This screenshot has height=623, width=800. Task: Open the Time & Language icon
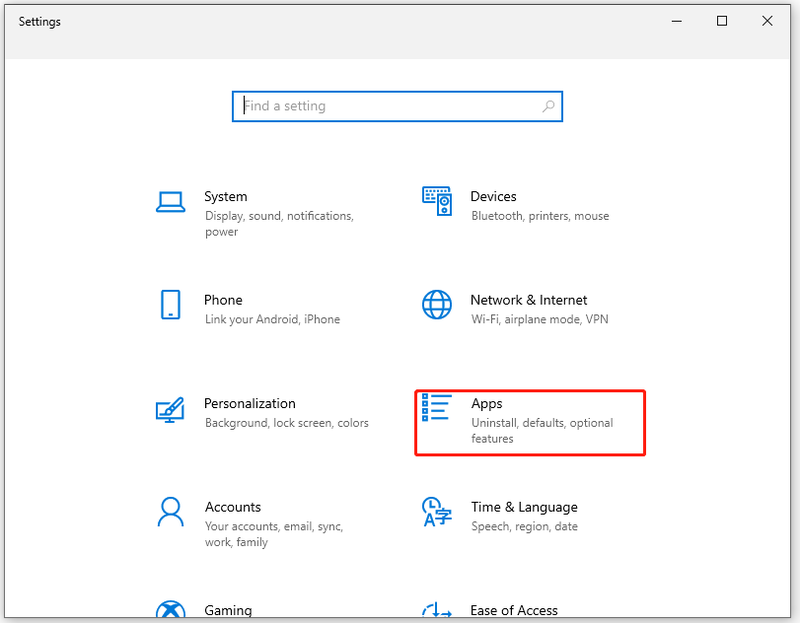pos(437,512)
